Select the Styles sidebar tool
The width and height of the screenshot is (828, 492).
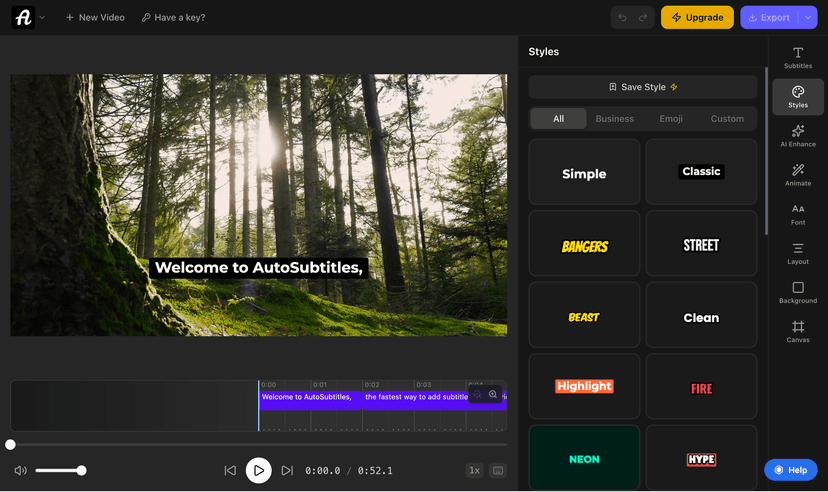point(797,97)
